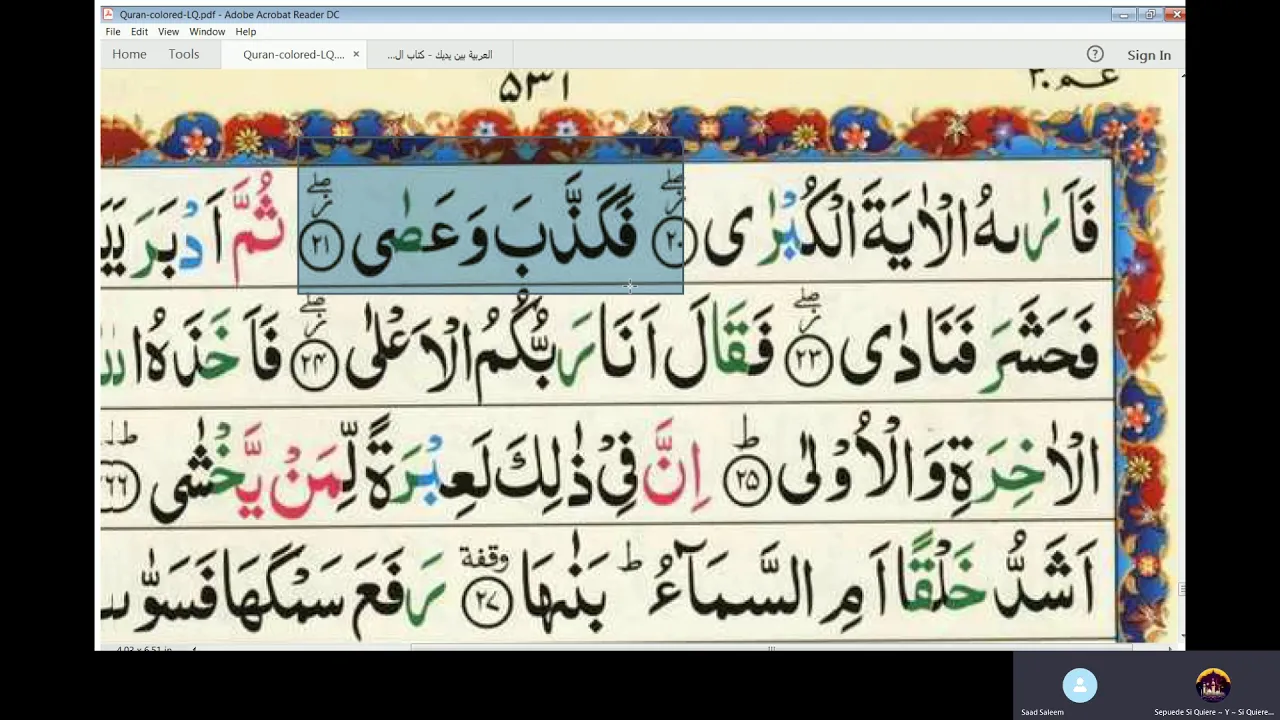Click the Acrobat PDF icon in title bar

pyautogui.click(x=108, y=14)
